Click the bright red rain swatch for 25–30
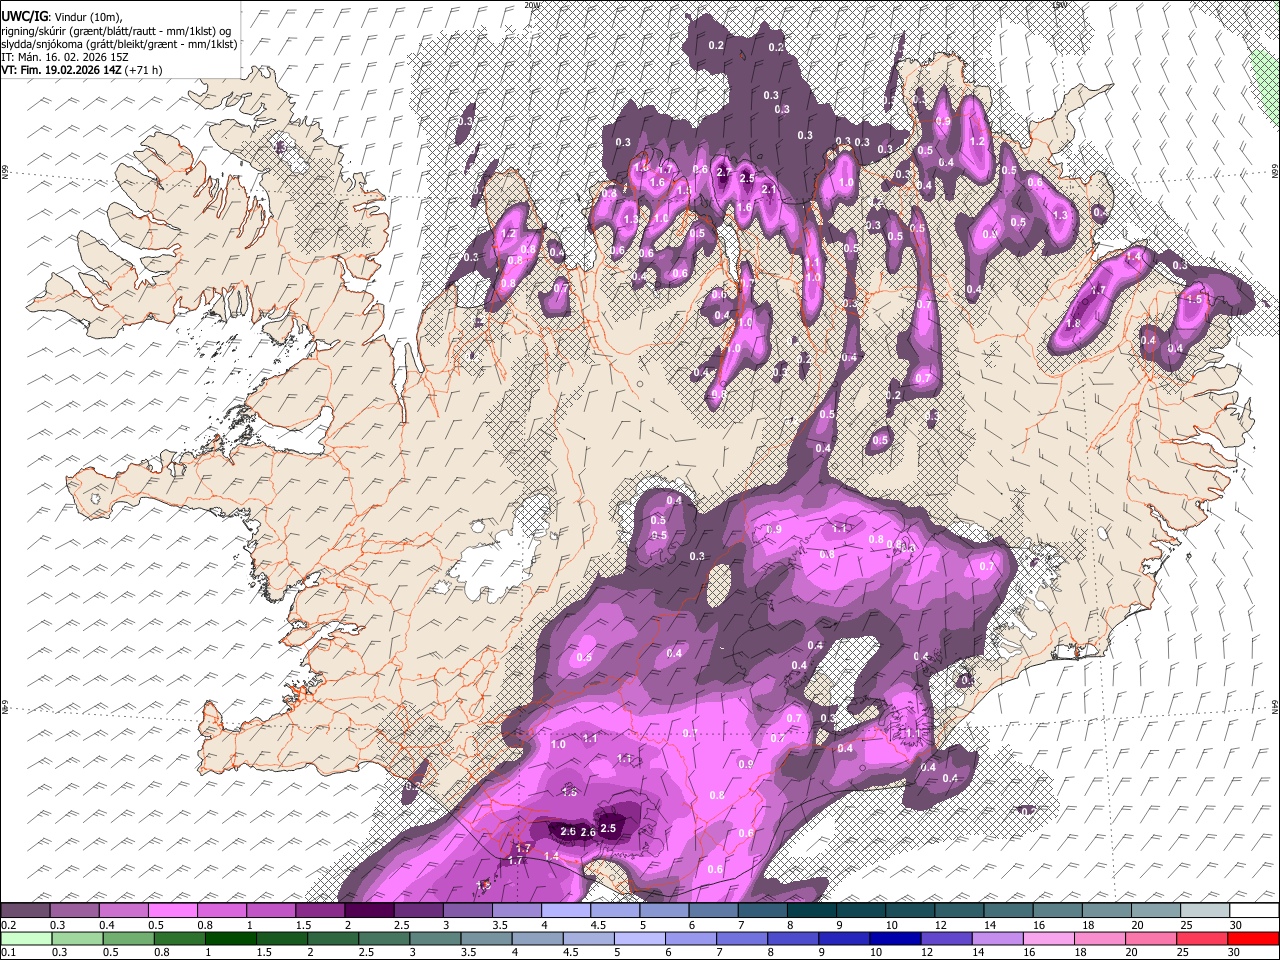 tap(1204, 938)
